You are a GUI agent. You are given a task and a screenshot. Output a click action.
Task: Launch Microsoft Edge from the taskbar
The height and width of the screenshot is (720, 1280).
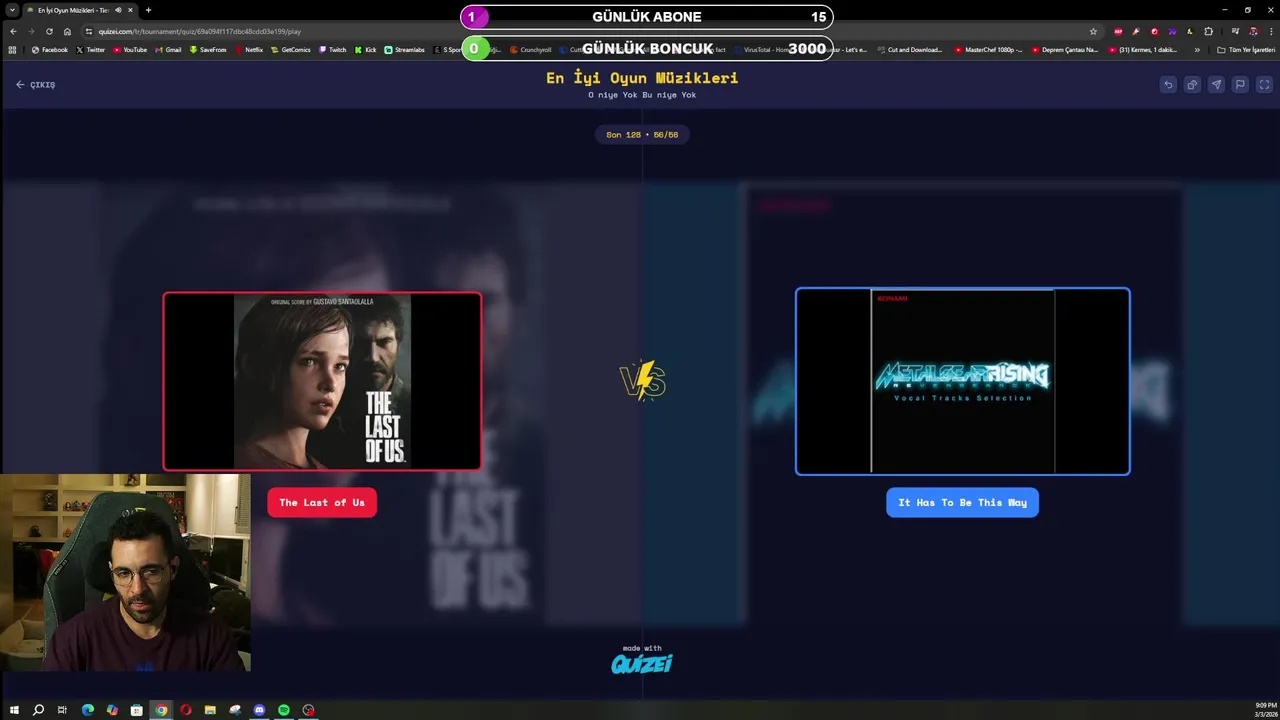88,710
